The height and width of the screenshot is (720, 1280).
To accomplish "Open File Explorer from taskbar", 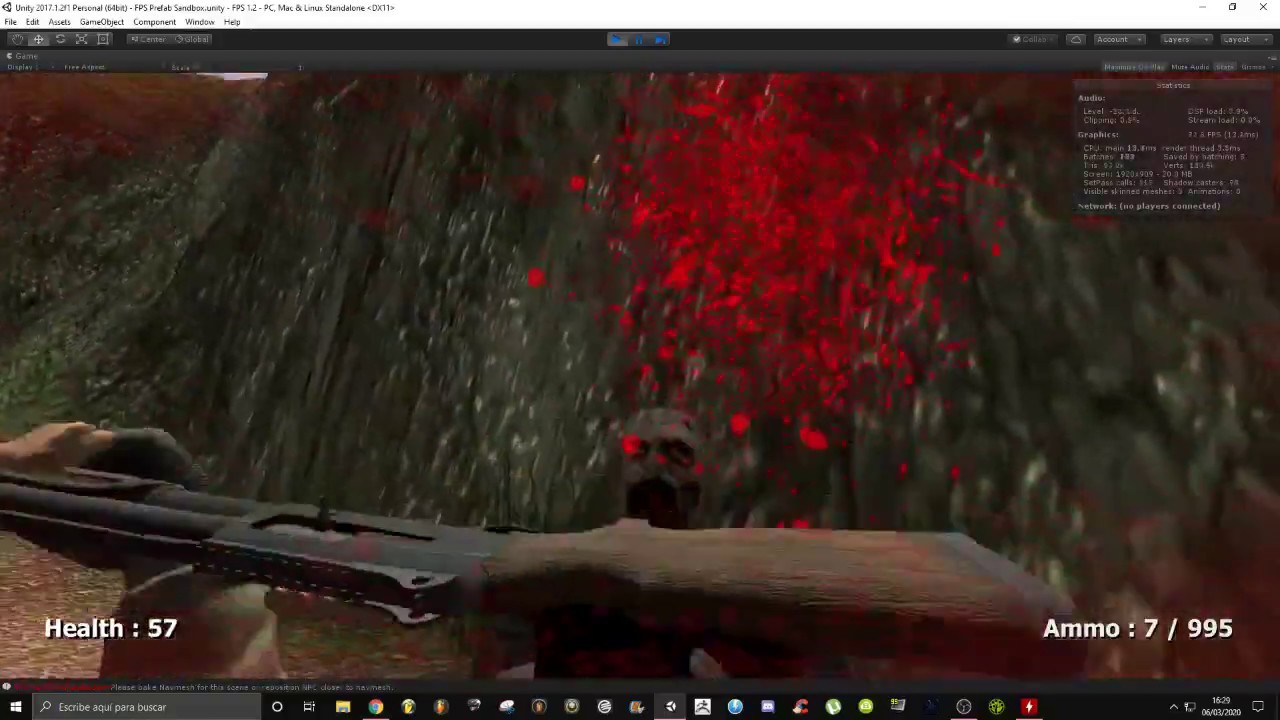I will coord(343,707).
